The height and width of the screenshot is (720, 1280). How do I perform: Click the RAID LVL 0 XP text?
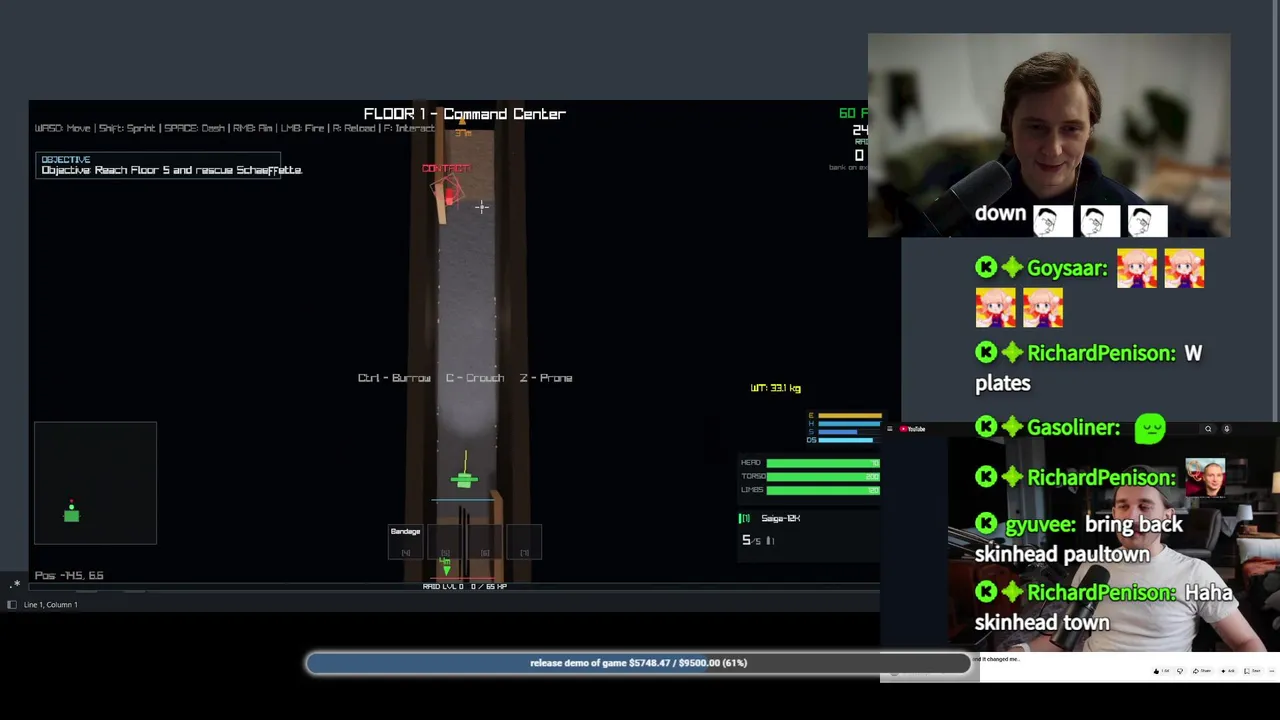(x=465, y=586)
